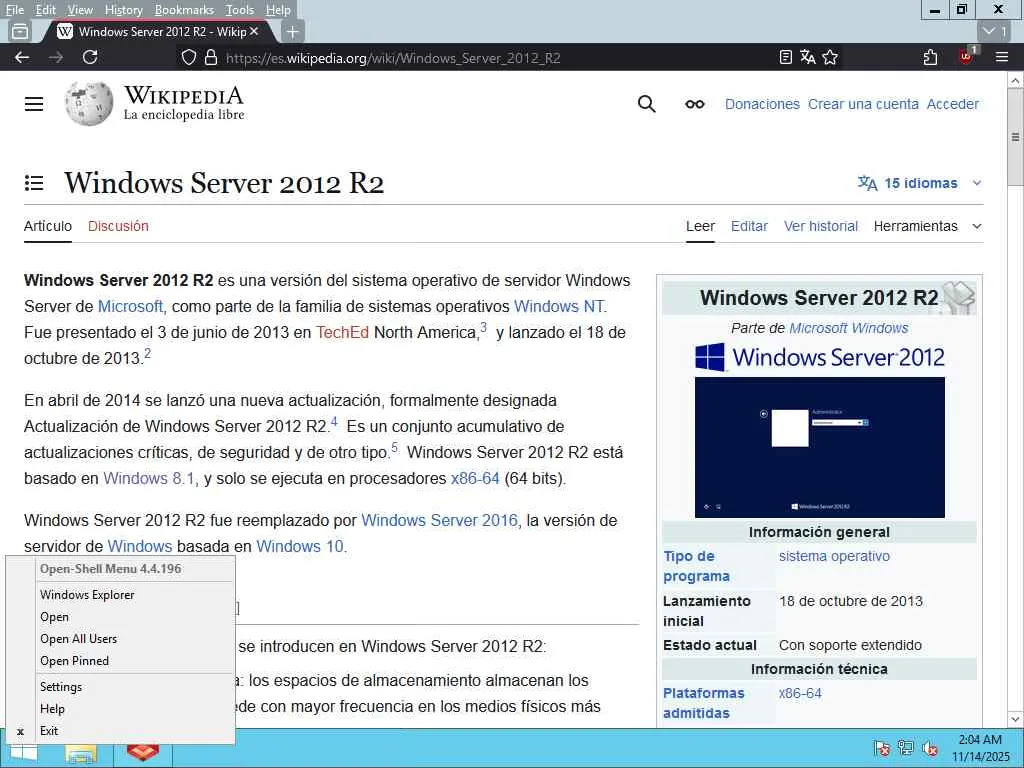Click the Acceder login link
The image size is (1024, 768).
pyautogui.click(x=953, y=104)
